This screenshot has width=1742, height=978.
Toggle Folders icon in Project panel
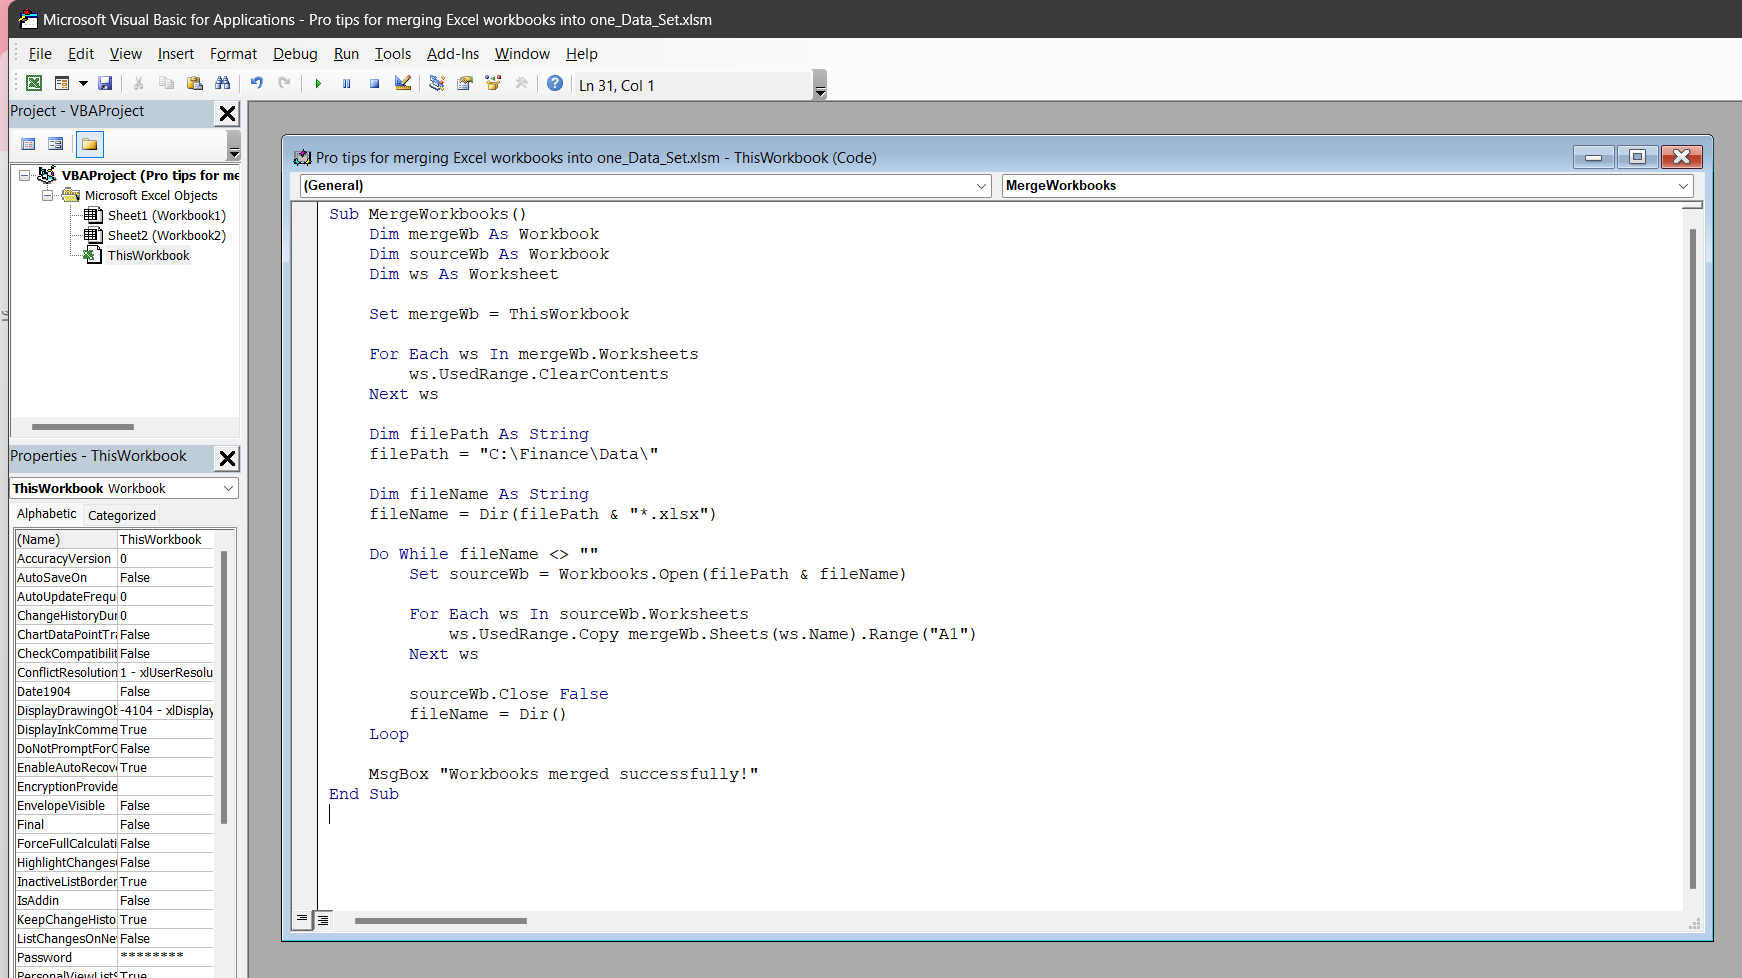point(90,144)
